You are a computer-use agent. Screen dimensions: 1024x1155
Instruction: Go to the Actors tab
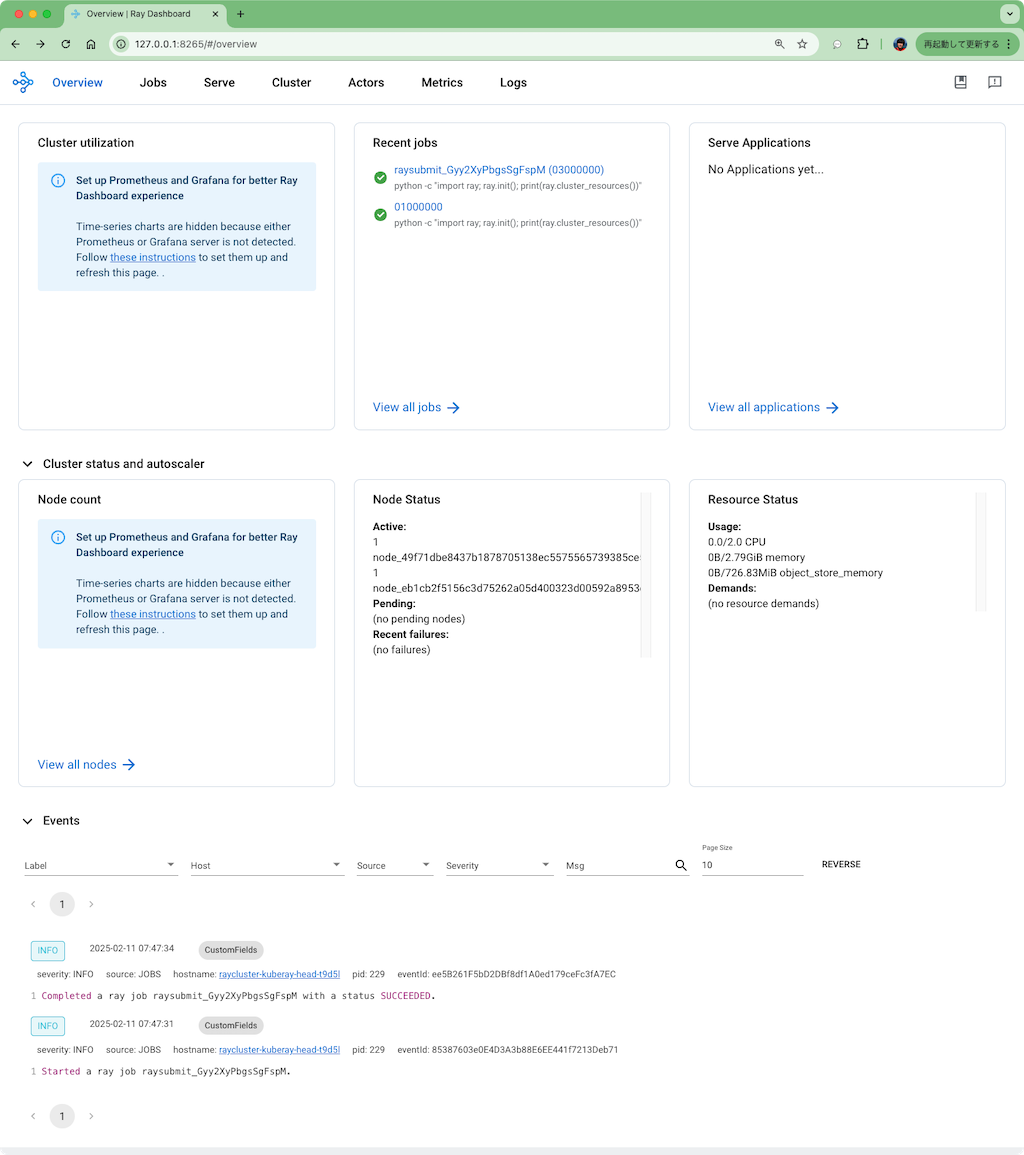366,82
